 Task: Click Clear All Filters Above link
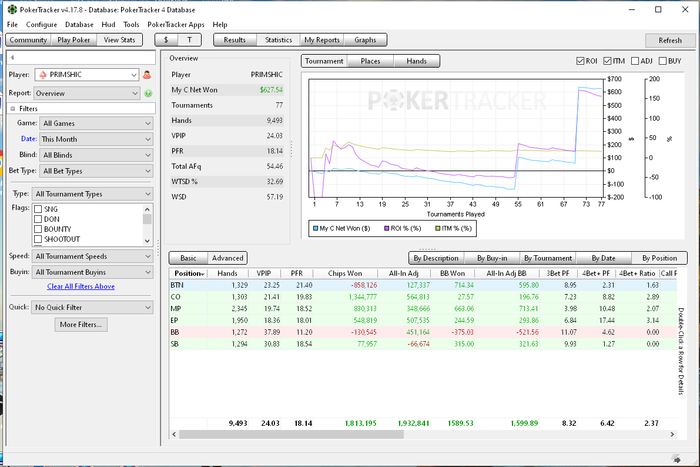pyautogui.click(x=81, y=286)
